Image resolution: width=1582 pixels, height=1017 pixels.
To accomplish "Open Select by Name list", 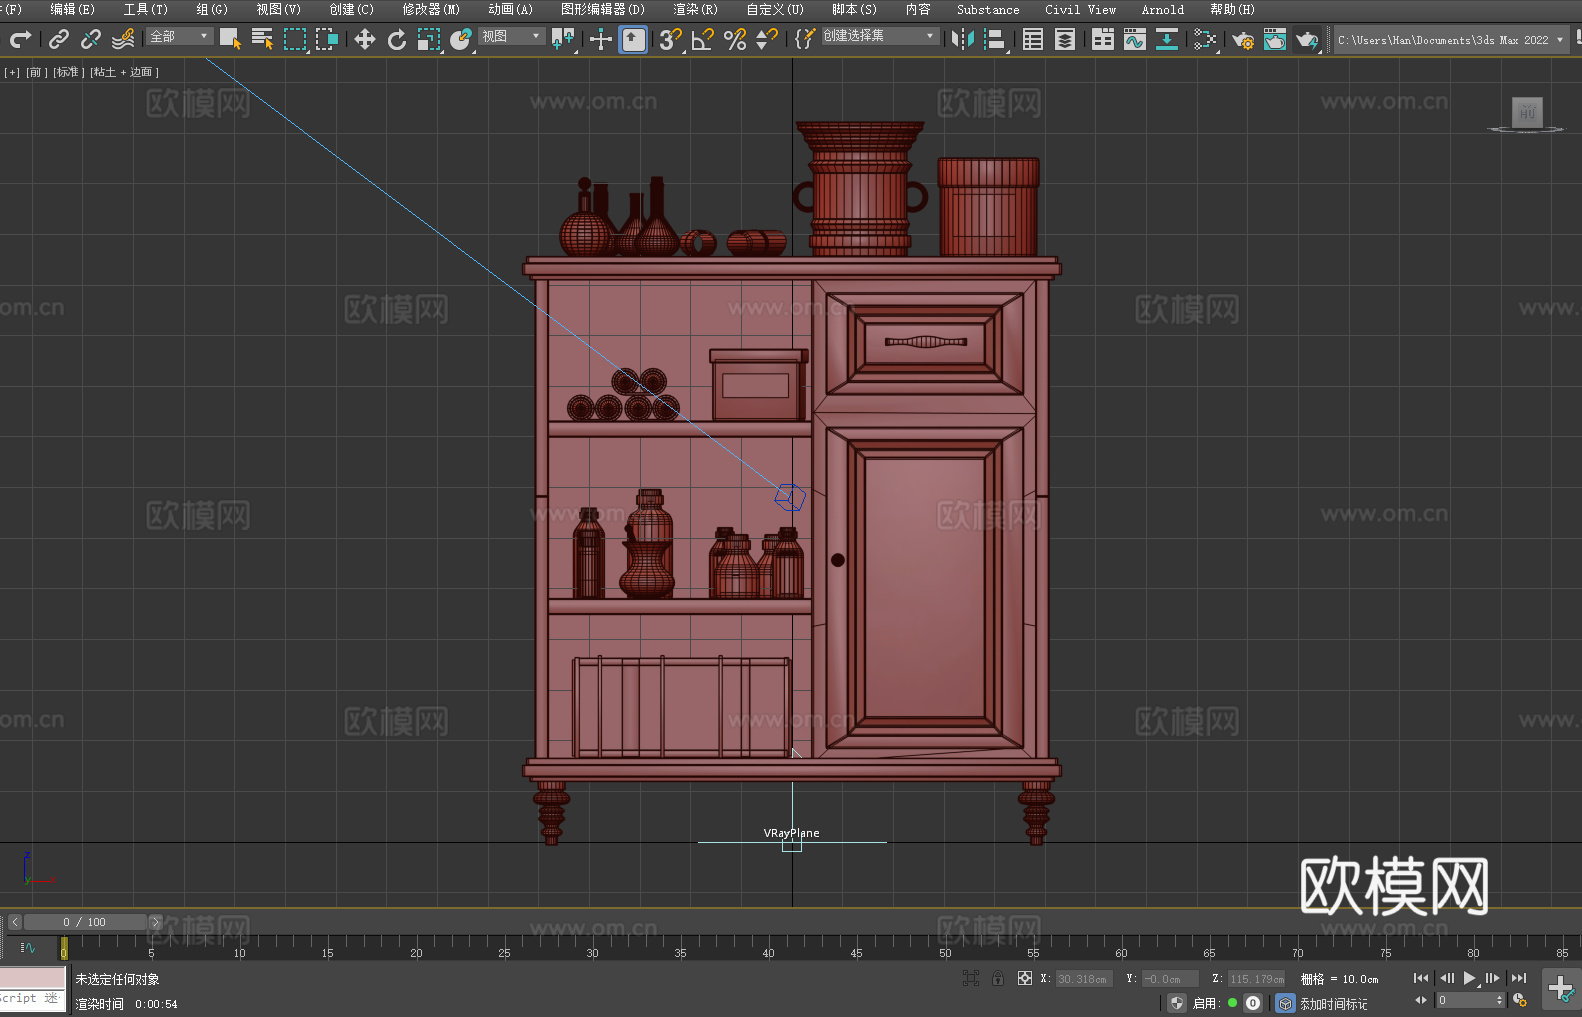I will [x=262, y=39].
